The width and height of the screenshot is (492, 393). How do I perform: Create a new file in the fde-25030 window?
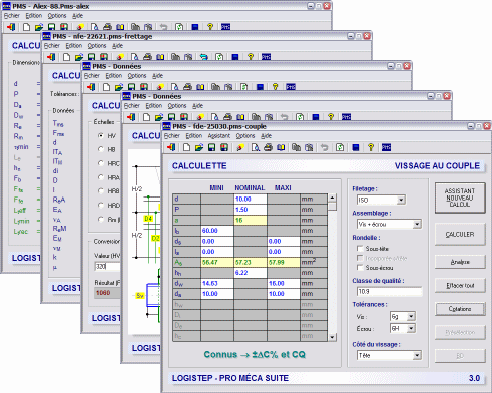point(186,147)
